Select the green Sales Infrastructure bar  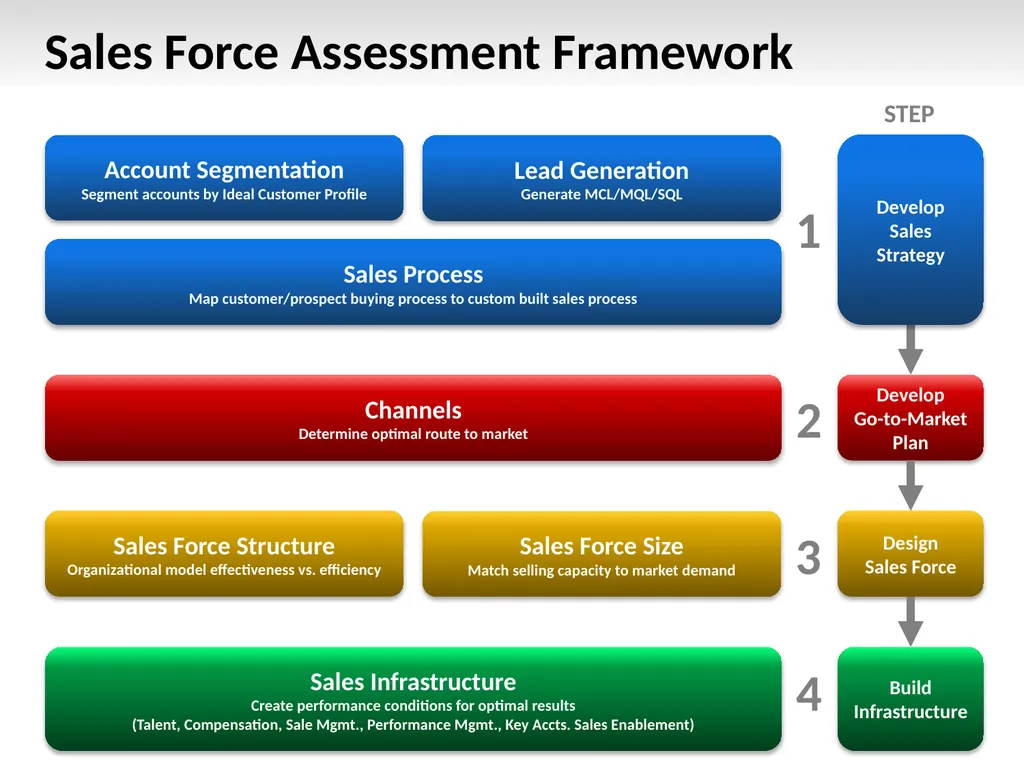[412, 698]
